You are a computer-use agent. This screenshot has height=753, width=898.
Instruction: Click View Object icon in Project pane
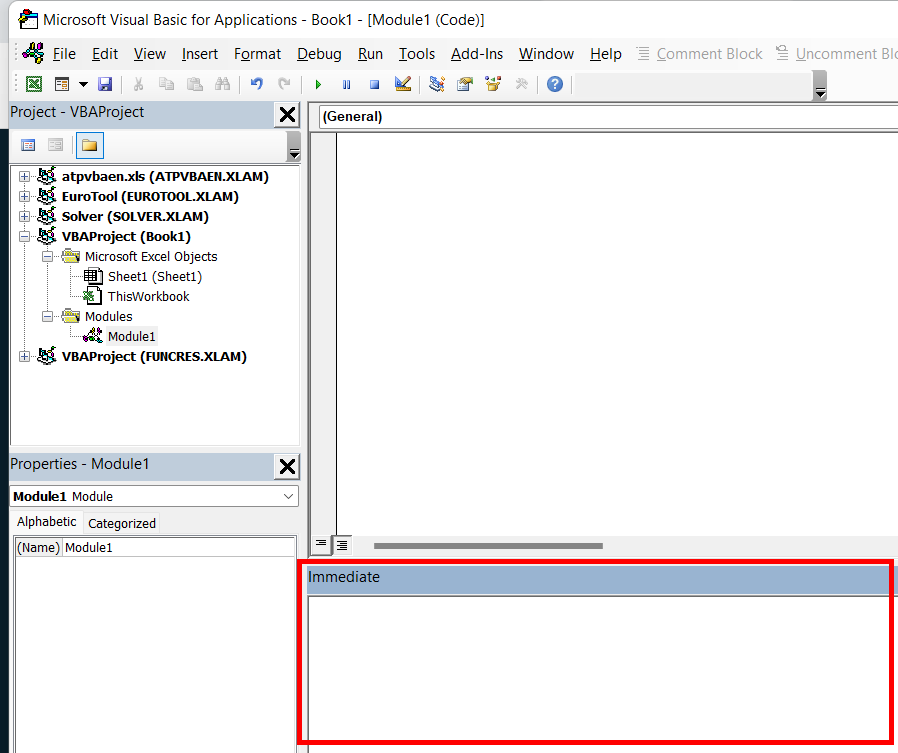tap(55, 145)
